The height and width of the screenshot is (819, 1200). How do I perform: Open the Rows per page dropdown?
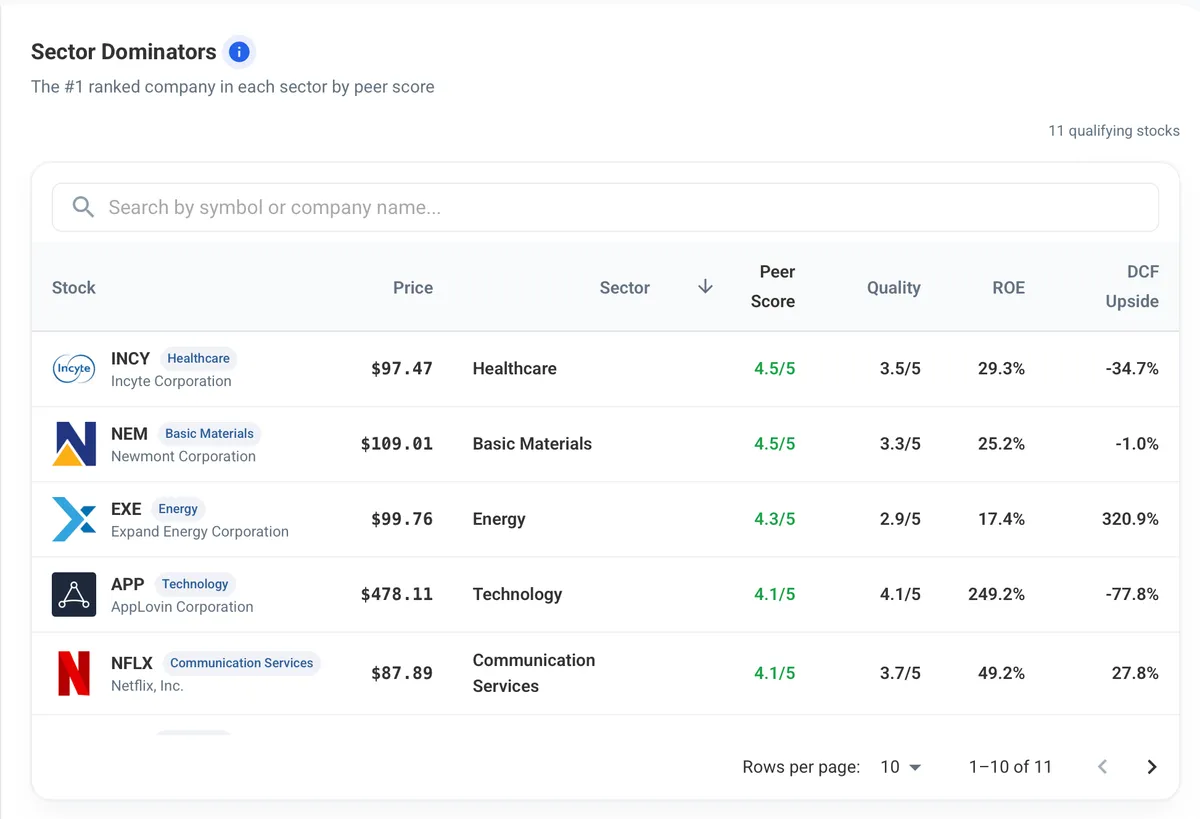900,767
